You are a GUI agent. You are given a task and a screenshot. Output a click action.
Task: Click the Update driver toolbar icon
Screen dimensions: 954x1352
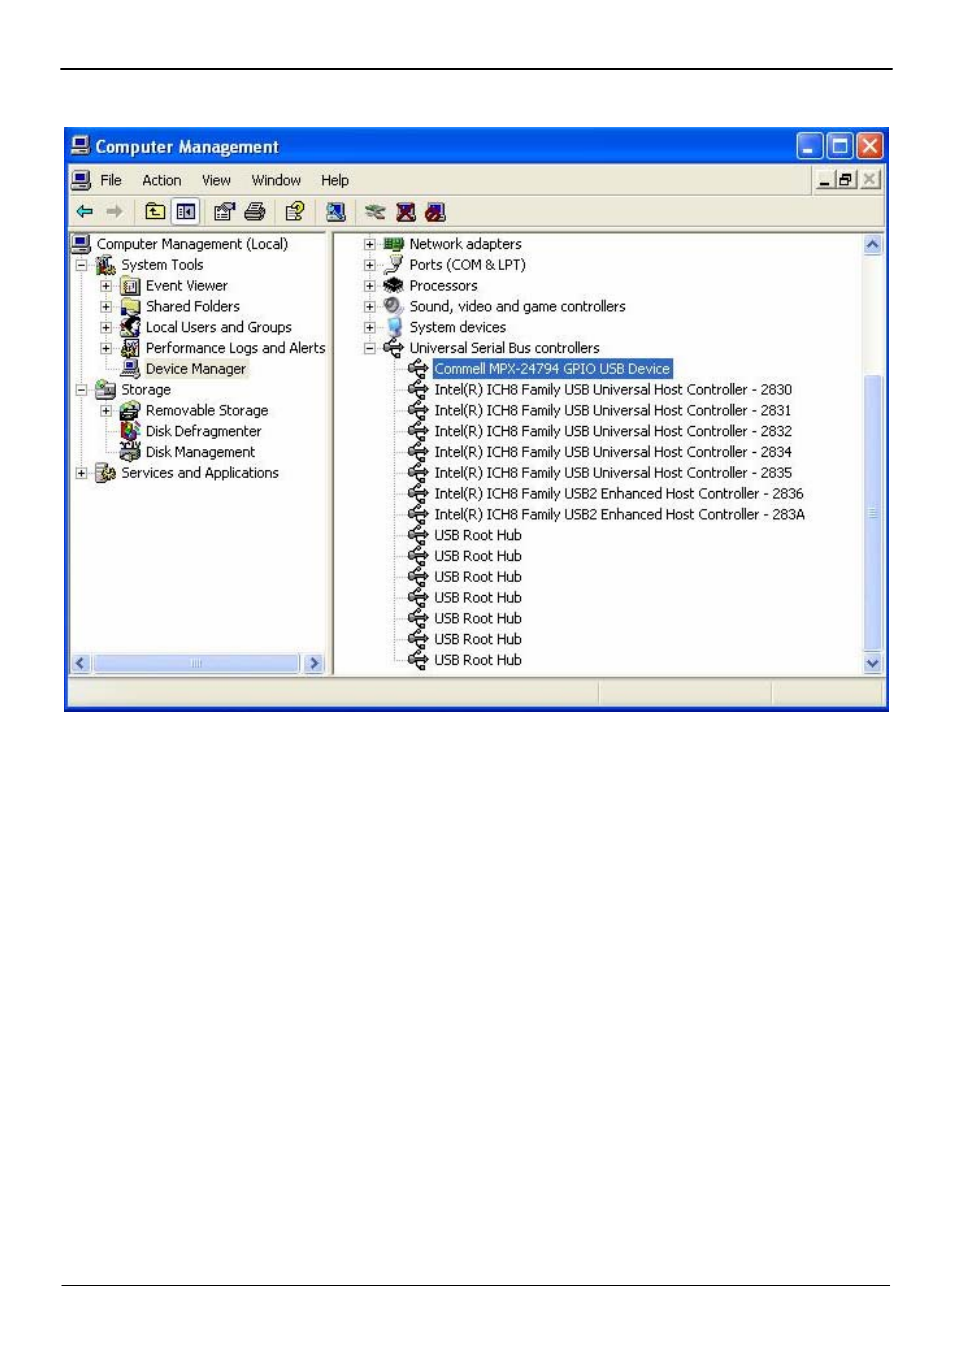375,211
